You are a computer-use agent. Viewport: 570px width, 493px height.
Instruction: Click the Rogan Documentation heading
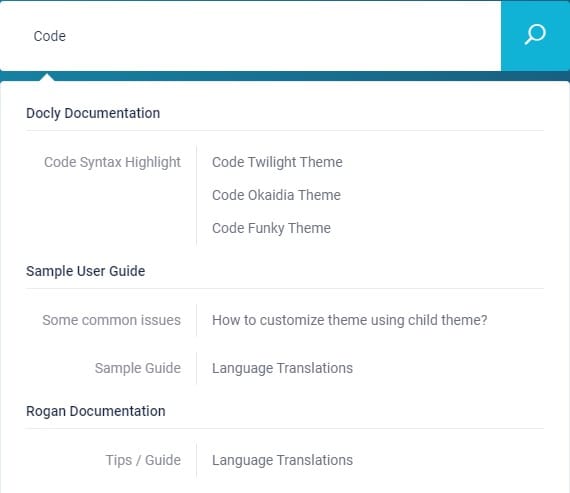tap(96, 411)
